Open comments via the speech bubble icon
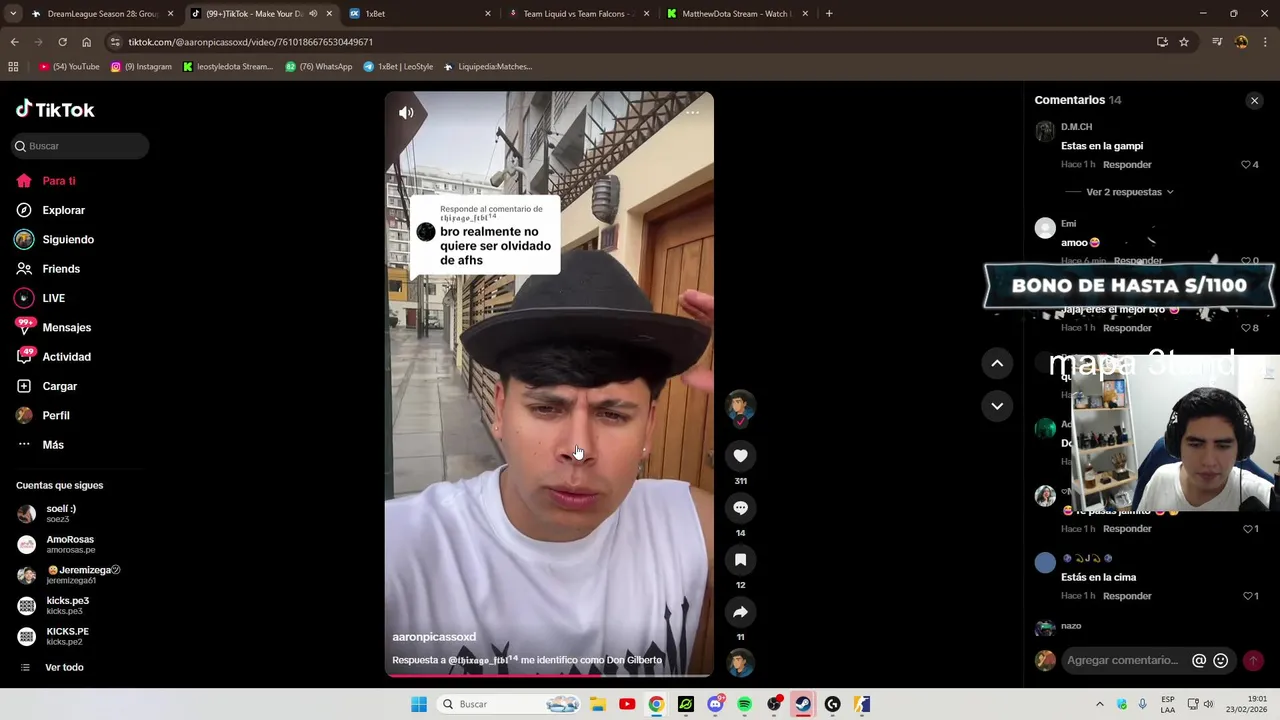1280x720 pixels. tap(740, 508)
